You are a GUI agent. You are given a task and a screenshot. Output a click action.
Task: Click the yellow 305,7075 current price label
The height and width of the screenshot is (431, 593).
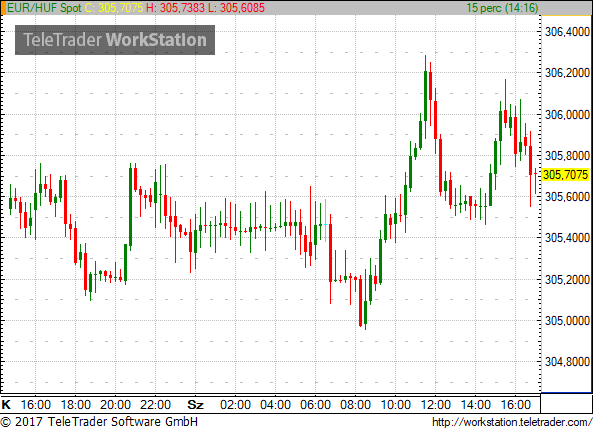pyautogui.click(x=566, y=175)
